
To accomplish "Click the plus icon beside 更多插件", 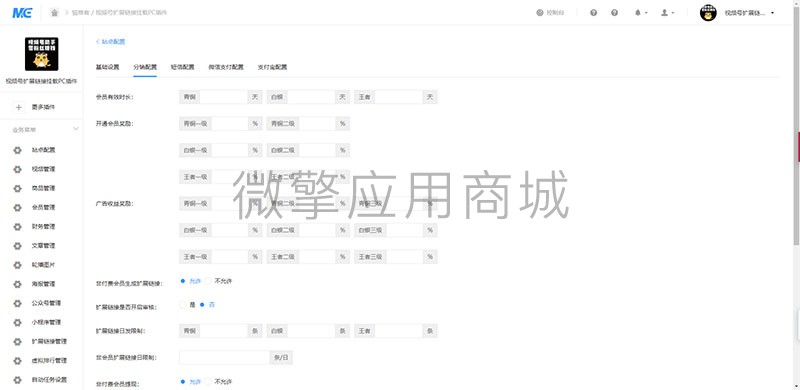I will [19, 107].
